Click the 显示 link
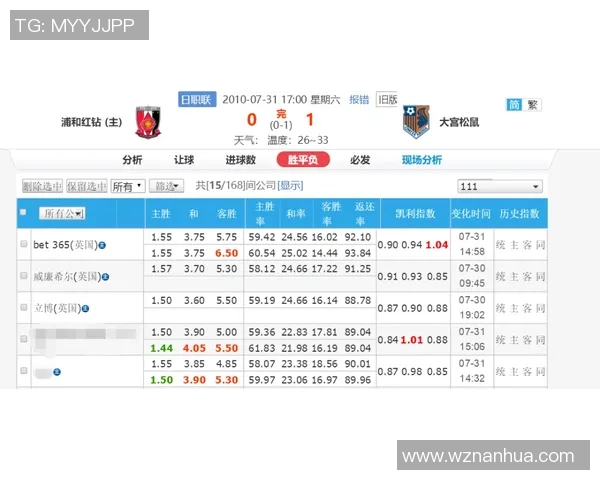The image size is (600, 480). pyautogui.click(x=290, y=186)
